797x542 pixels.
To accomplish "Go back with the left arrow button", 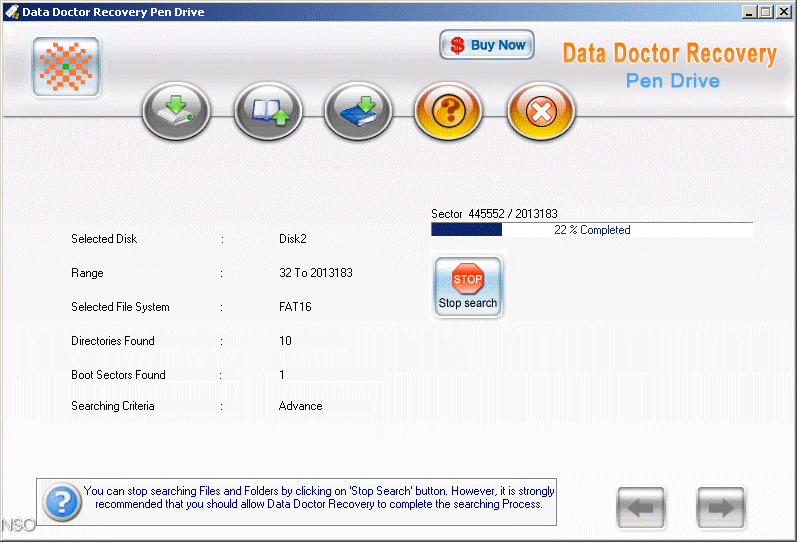I will click(640, 507).
